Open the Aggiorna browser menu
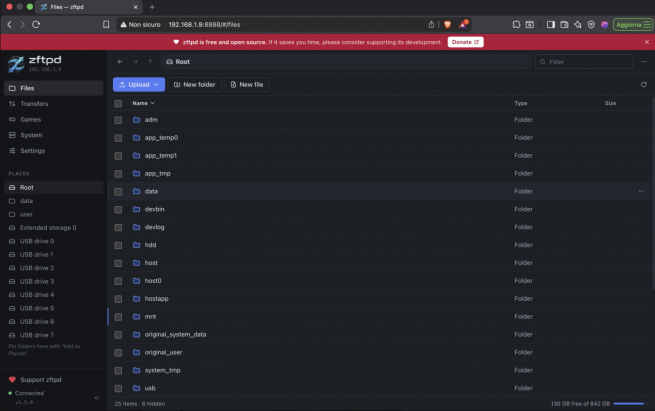 click(x=632, y=25)
